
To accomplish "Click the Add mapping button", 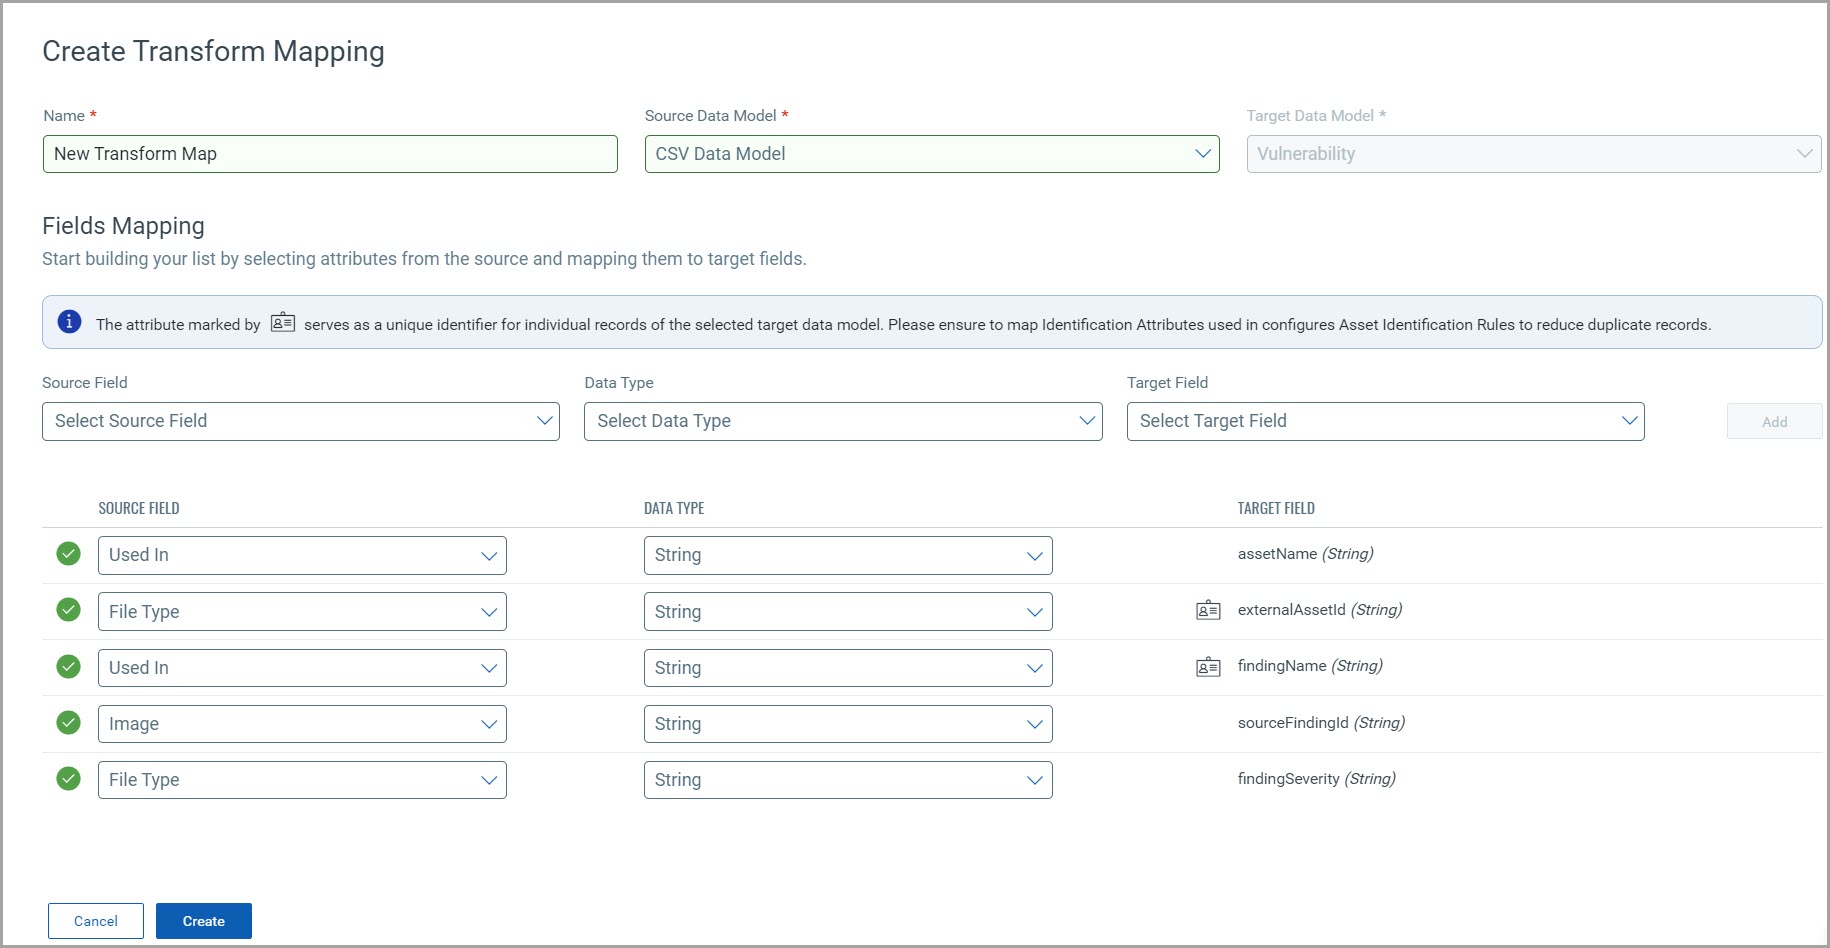I will click(x=1774, y=422).
